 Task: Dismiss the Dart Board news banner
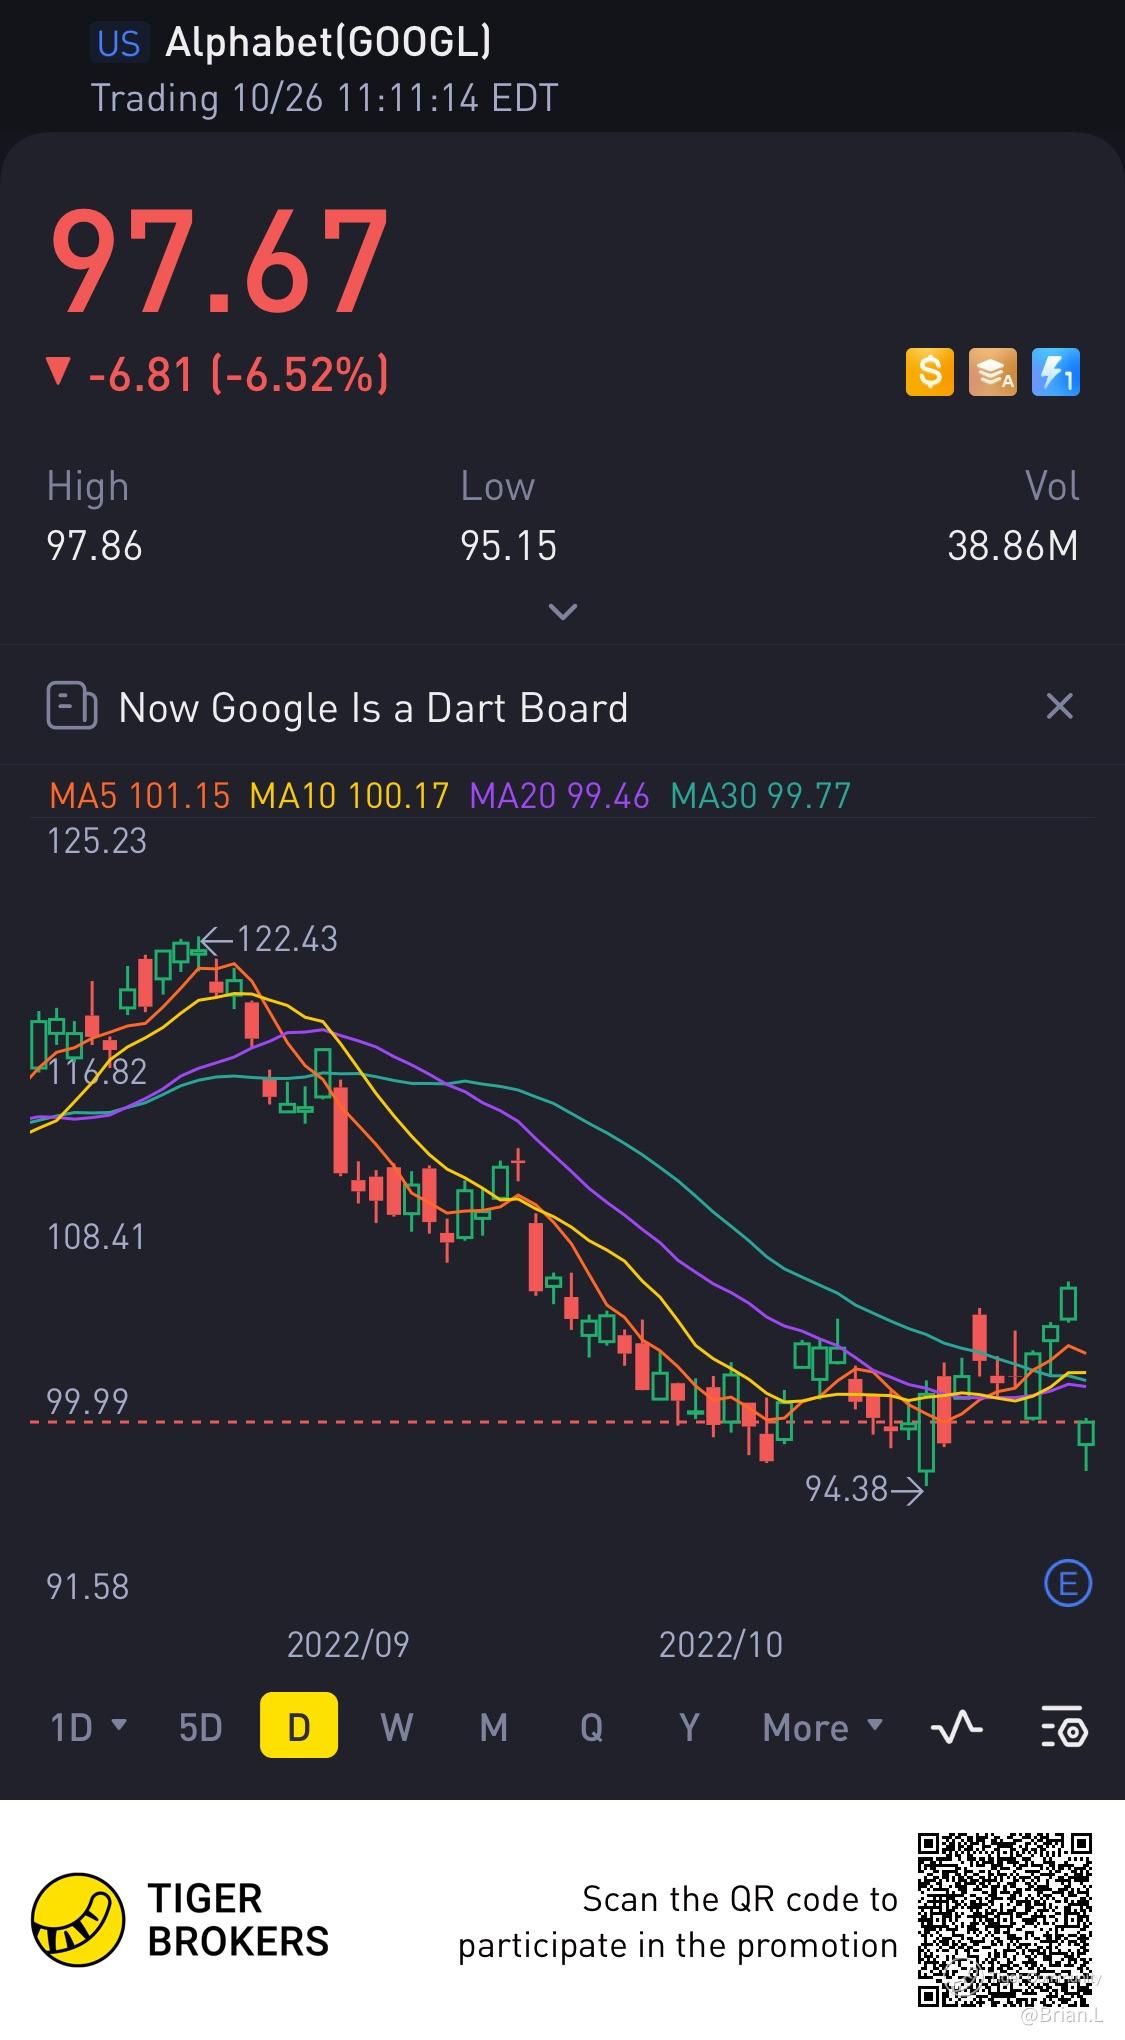click(x=1059, y=707)
